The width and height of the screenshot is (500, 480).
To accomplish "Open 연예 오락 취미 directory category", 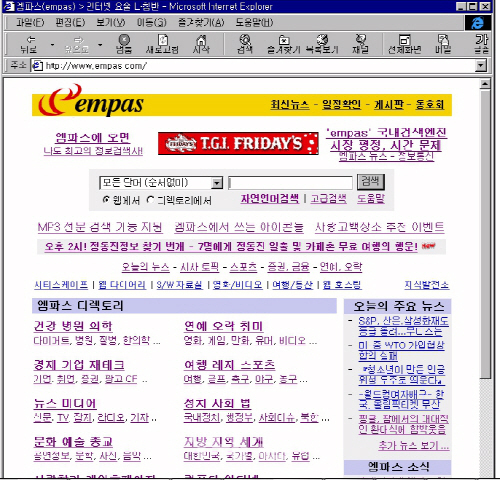I will [223, 326].
